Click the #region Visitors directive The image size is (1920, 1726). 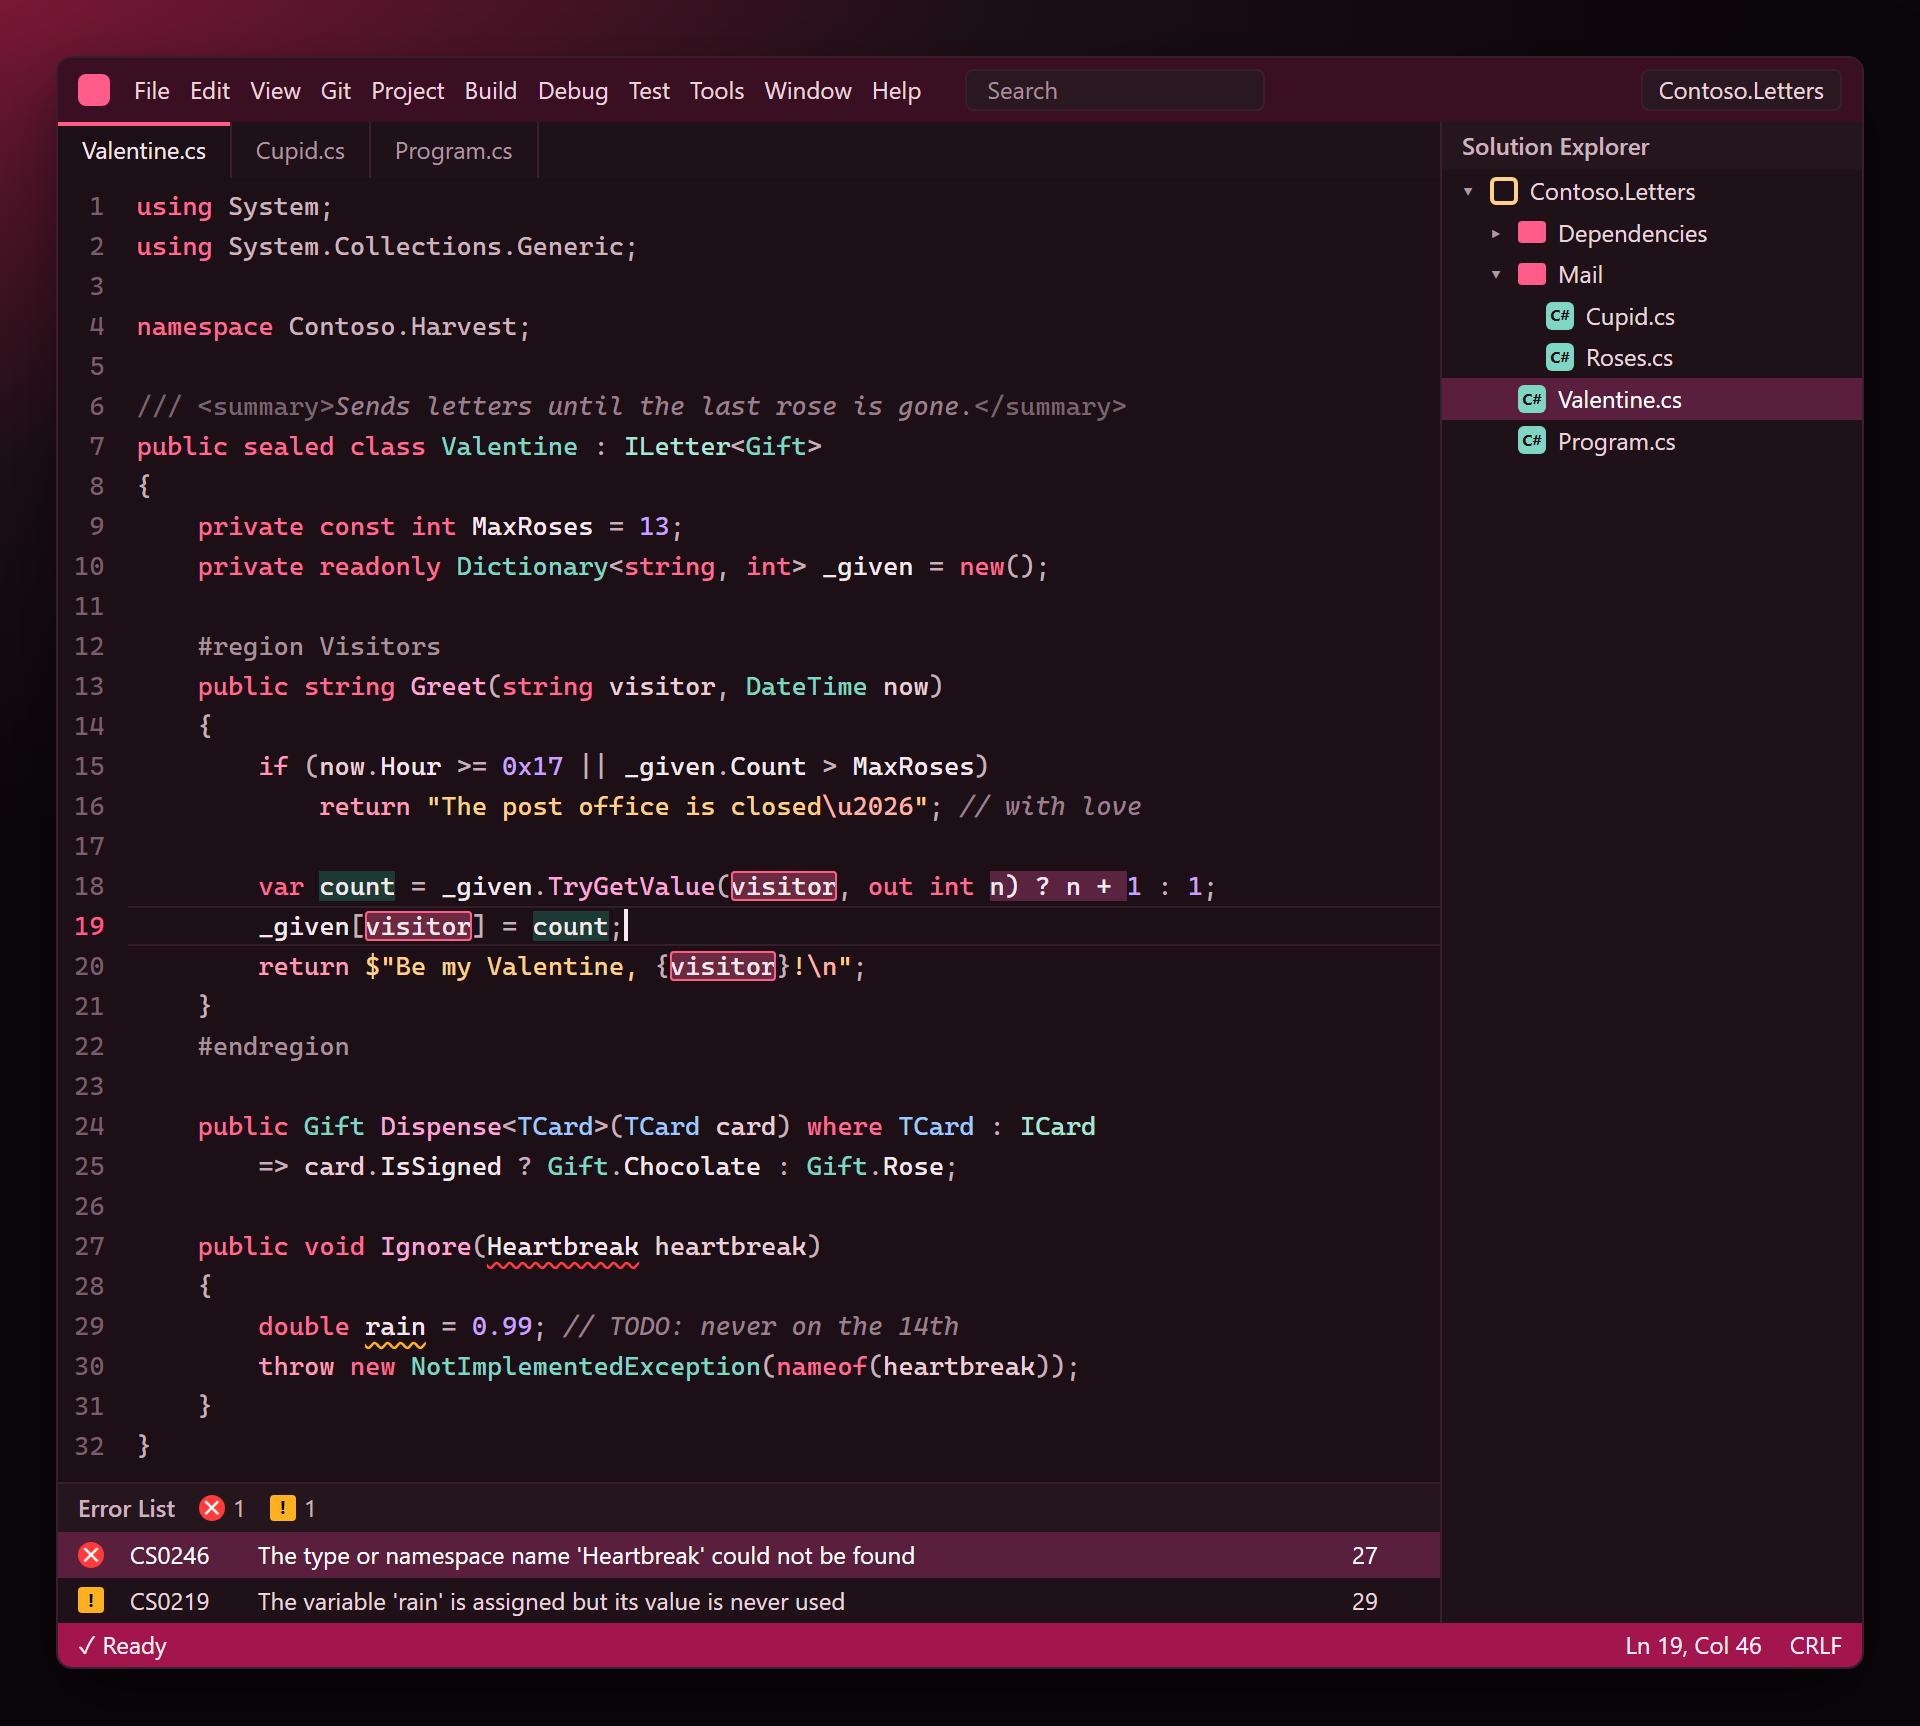click(x=319, y=646)
